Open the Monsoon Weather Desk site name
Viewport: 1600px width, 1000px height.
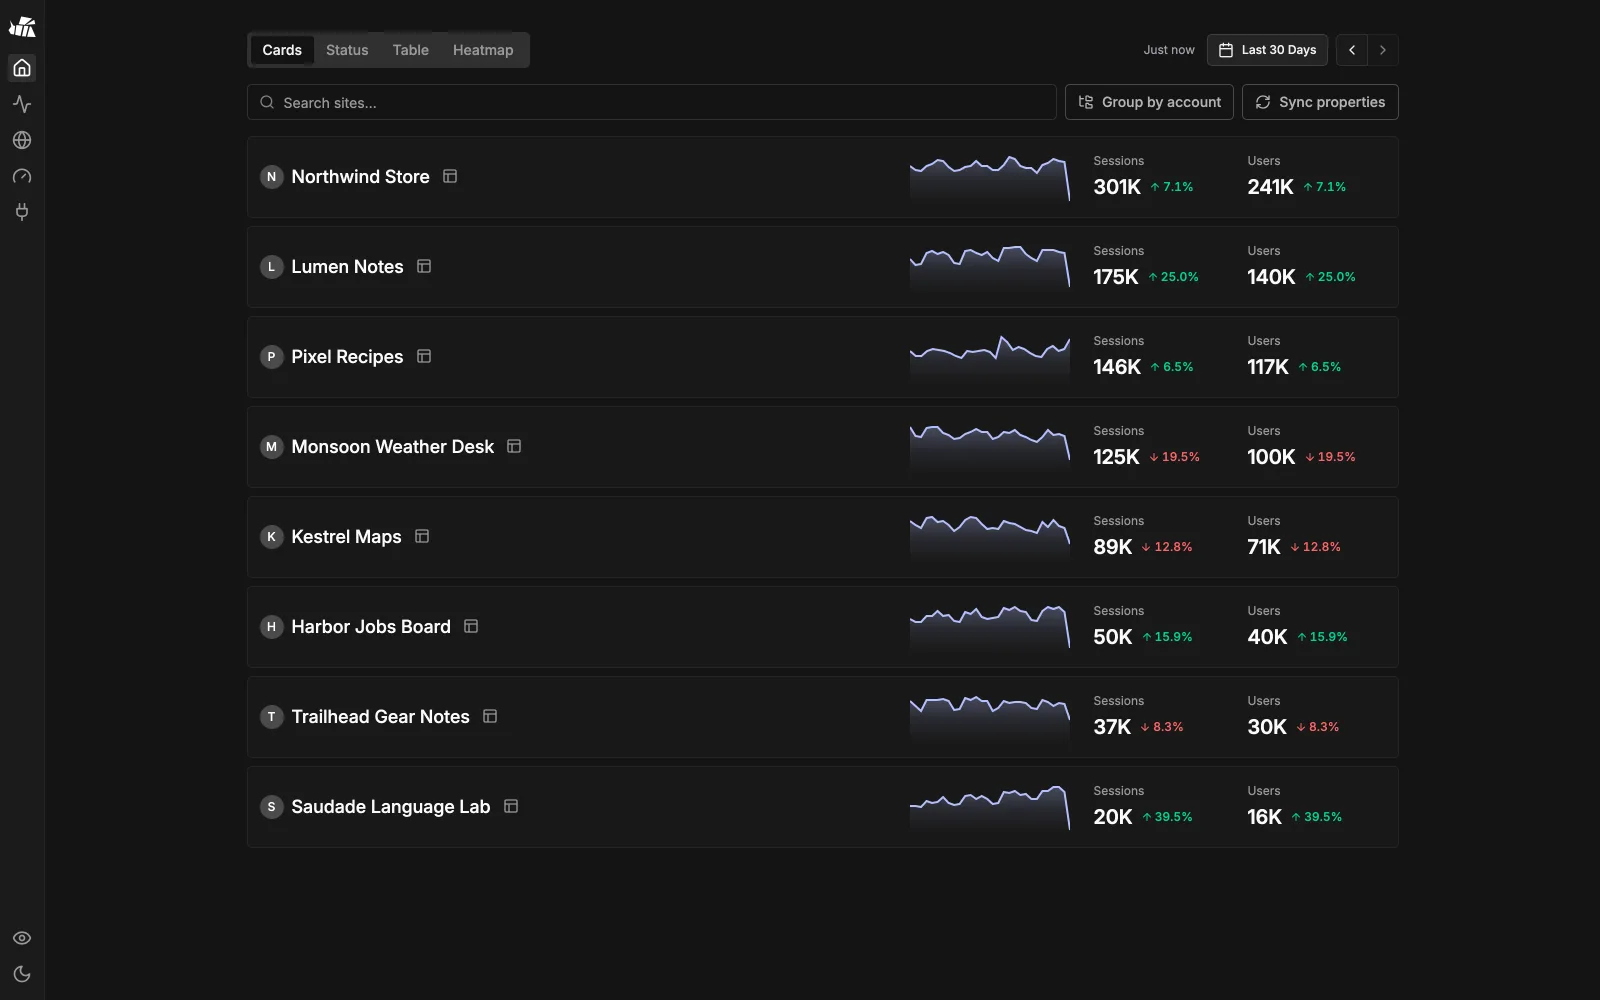(392, 447)
